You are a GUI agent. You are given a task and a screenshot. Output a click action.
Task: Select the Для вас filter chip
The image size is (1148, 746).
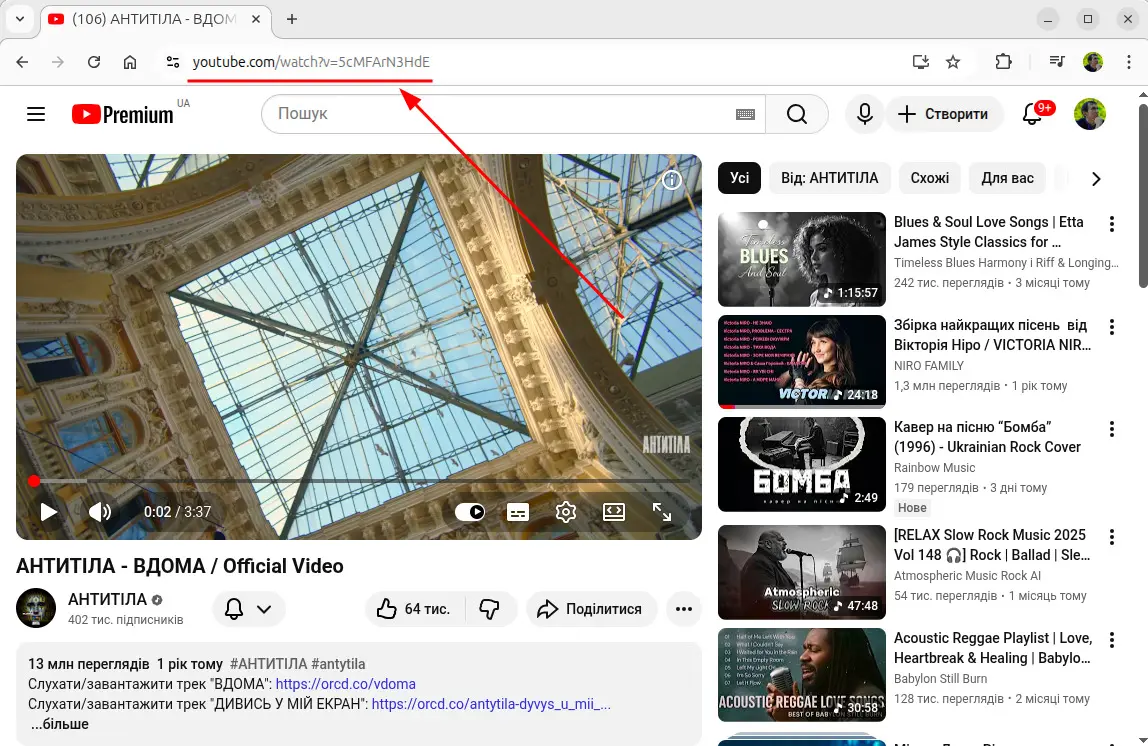pos(1007,177)
